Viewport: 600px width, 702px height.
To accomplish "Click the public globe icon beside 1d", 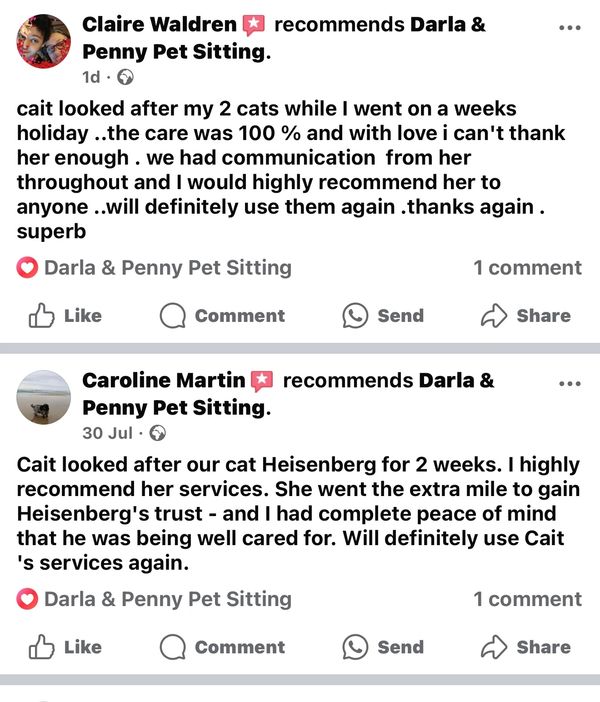I will point(126,78).
